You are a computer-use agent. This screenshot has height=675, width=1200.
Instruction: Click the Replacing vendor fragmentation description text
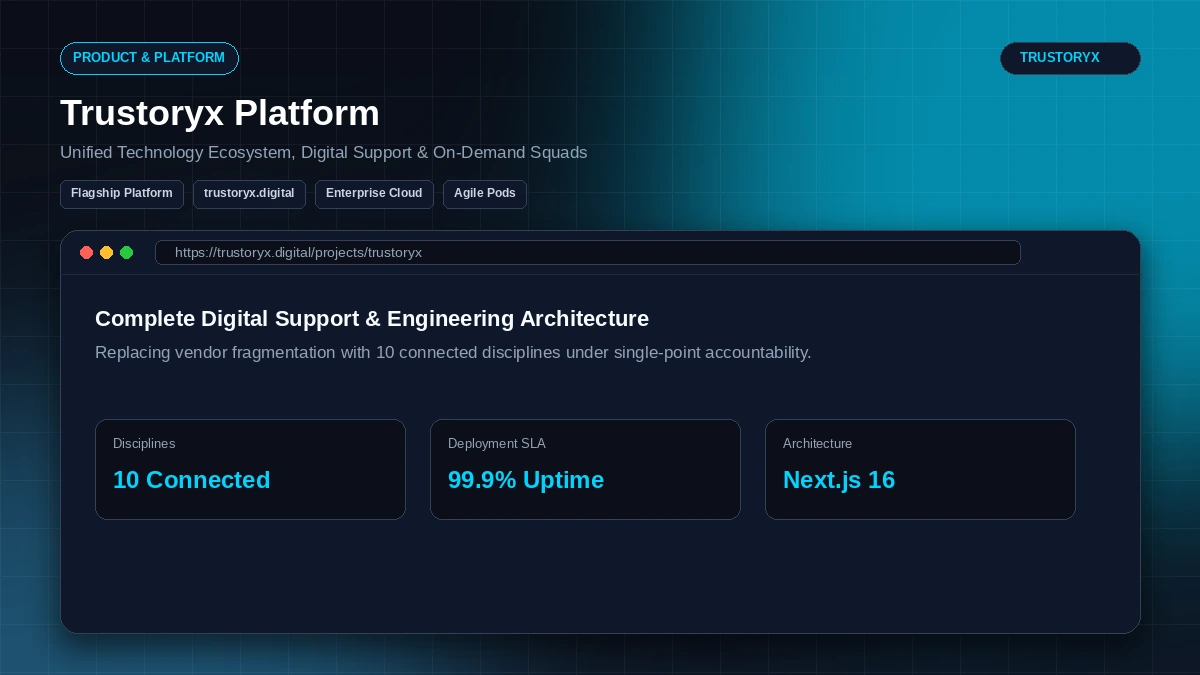453,353
